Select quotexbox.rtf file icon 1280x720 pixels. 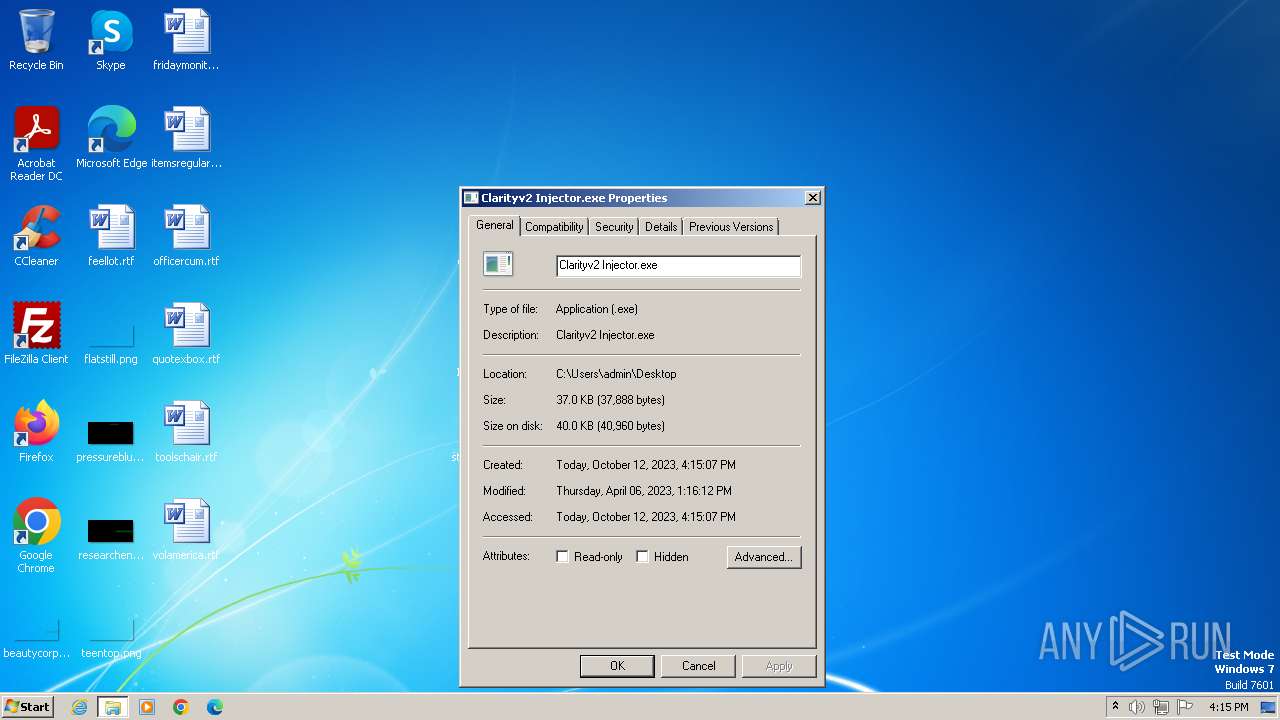point(186,333)
